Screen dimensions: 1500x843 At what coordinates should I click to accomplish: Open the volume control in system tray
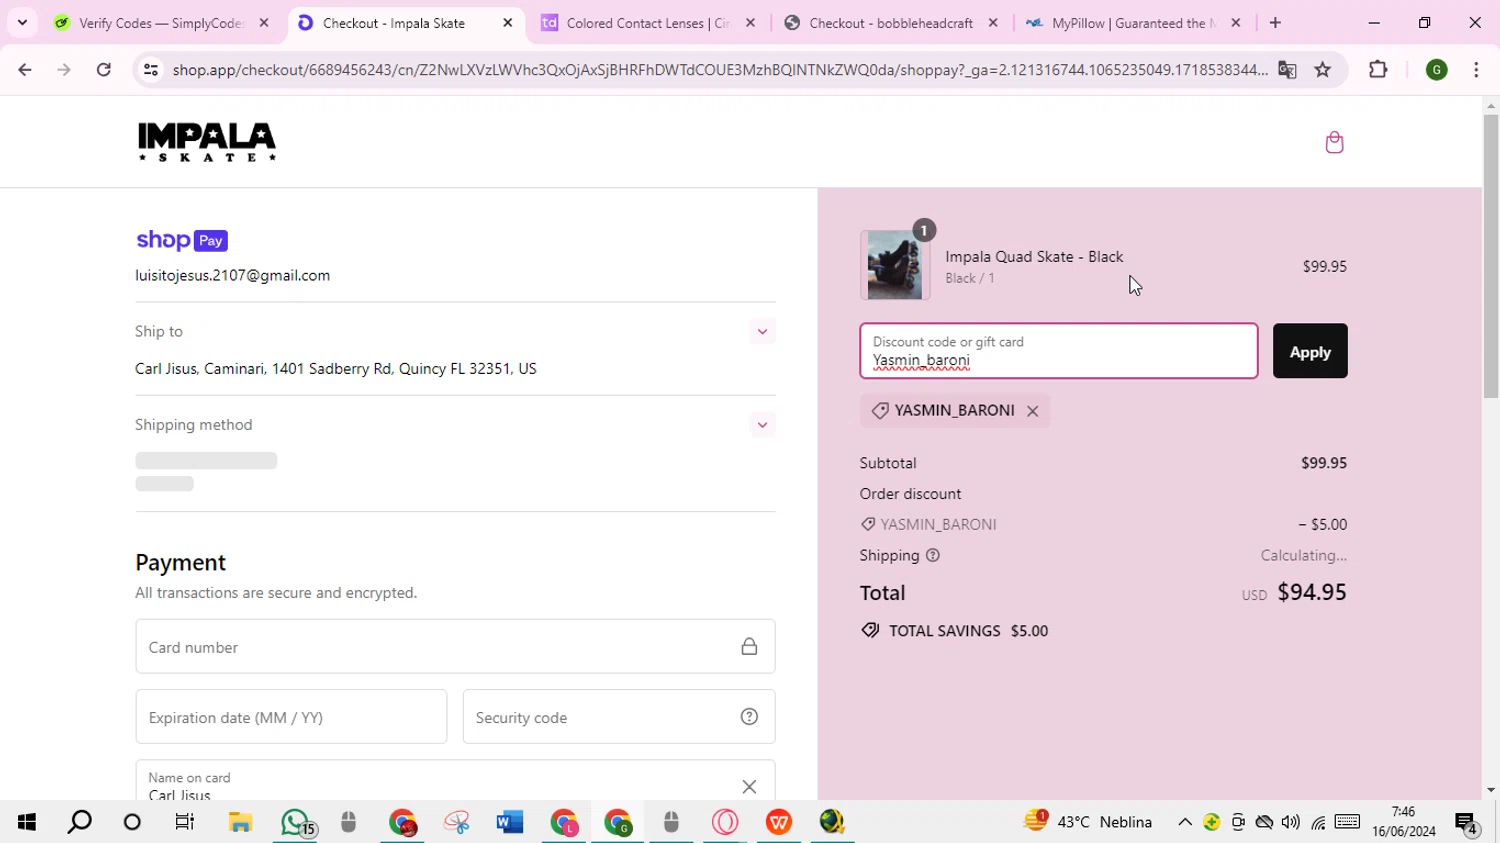pos(1291,822)
